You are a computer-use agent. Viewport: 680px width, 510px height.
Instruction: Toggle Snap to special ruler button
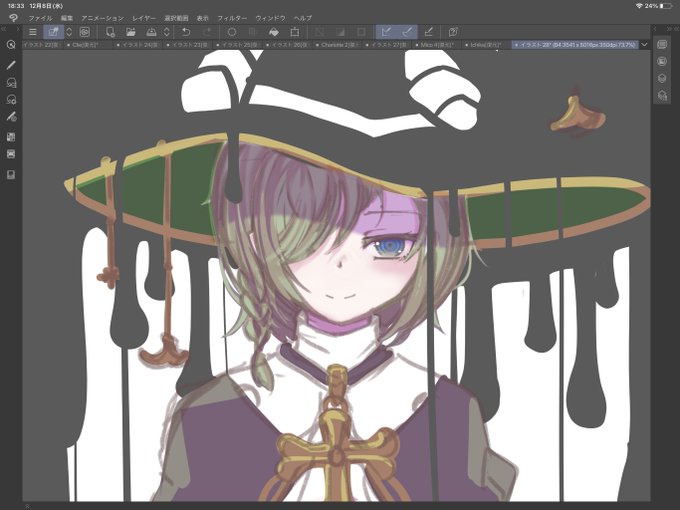coord(407,32)
